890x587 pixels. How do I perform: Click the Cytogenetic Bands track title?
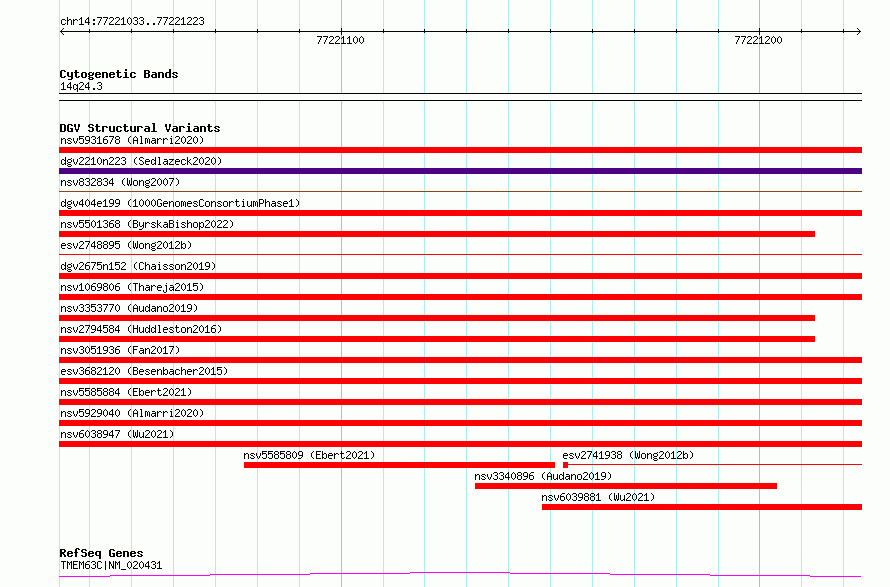tap(119, 74)
